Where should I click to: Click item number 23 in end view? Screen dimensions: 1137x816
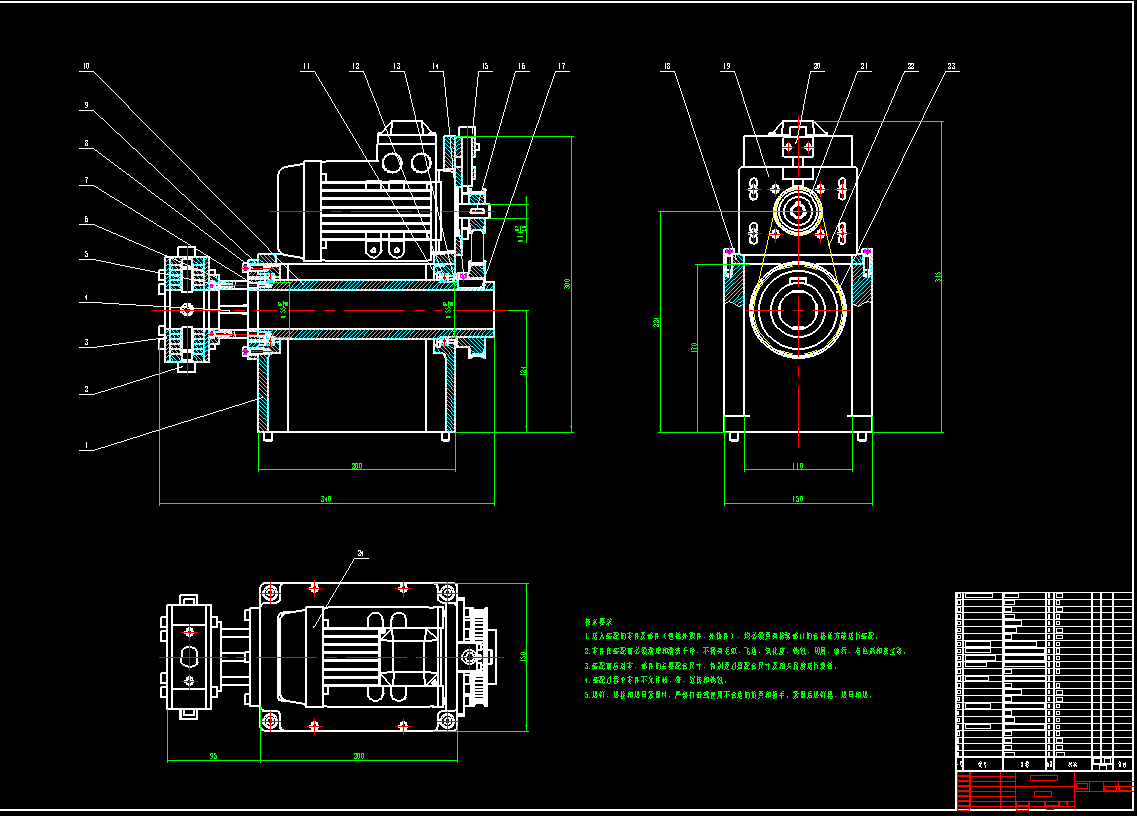(952, 66)
